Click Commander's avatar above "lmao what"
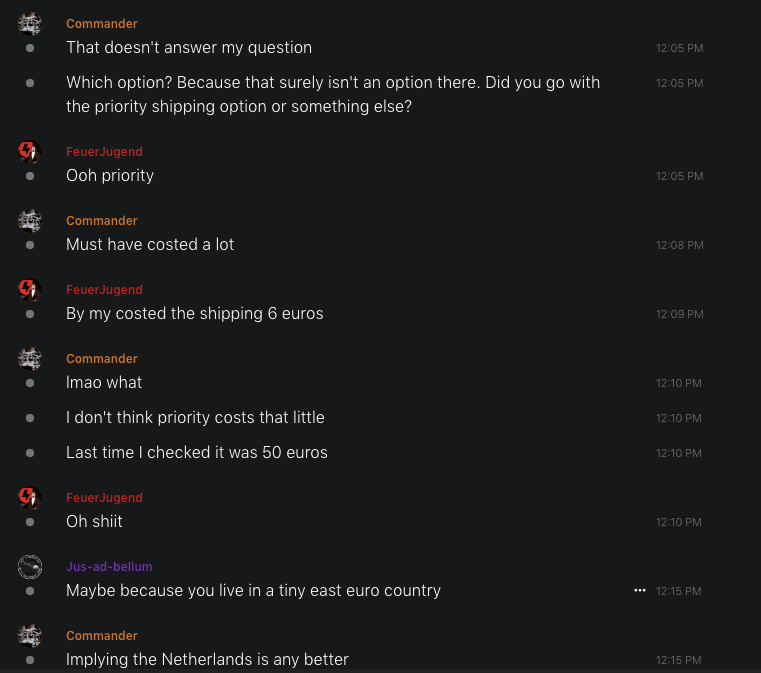This screenshot has height=673, width=761. coord(30,359)
